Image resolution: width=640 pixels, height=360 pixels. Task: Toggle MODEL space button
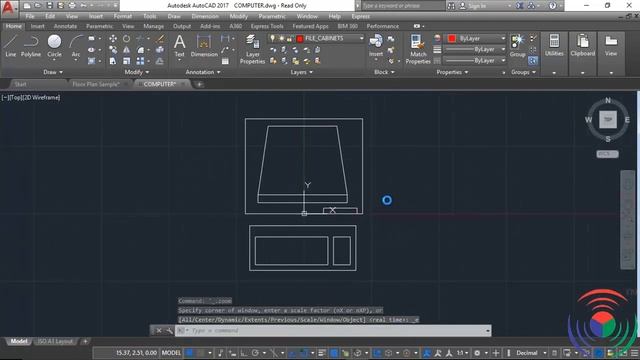(x=171, y=353)
